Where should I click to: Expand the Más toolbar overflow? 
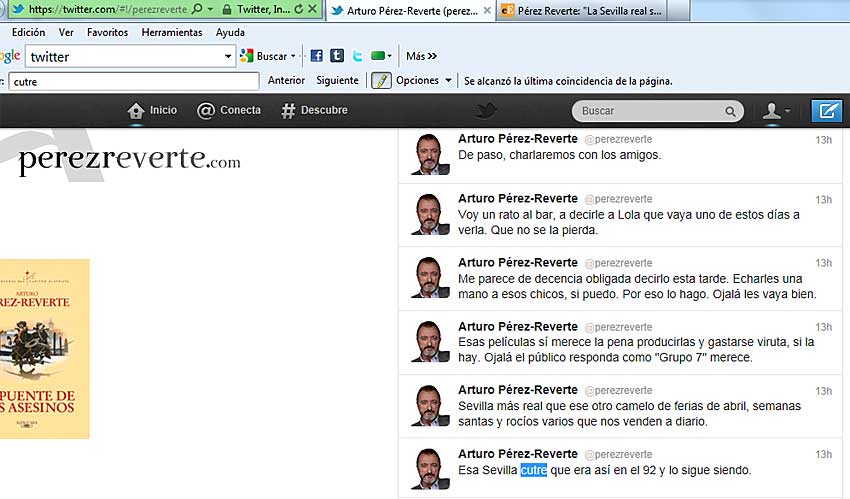421,56
